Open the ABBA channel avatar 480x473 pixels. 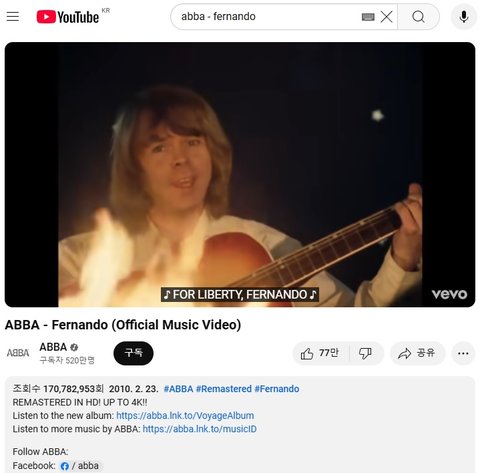click(x=18, y=353)
